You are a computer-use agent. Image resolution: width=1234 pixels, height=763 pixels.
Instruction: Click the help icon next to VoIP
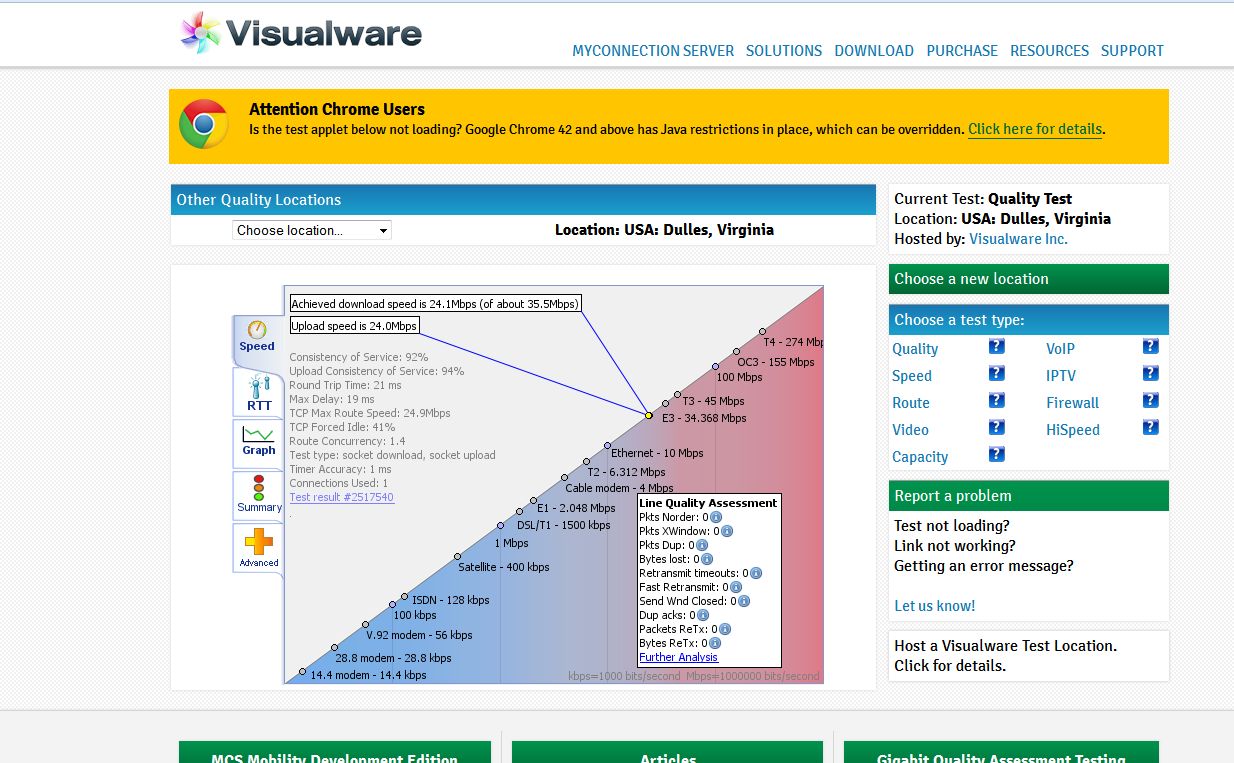click(x=1151, y=347)
